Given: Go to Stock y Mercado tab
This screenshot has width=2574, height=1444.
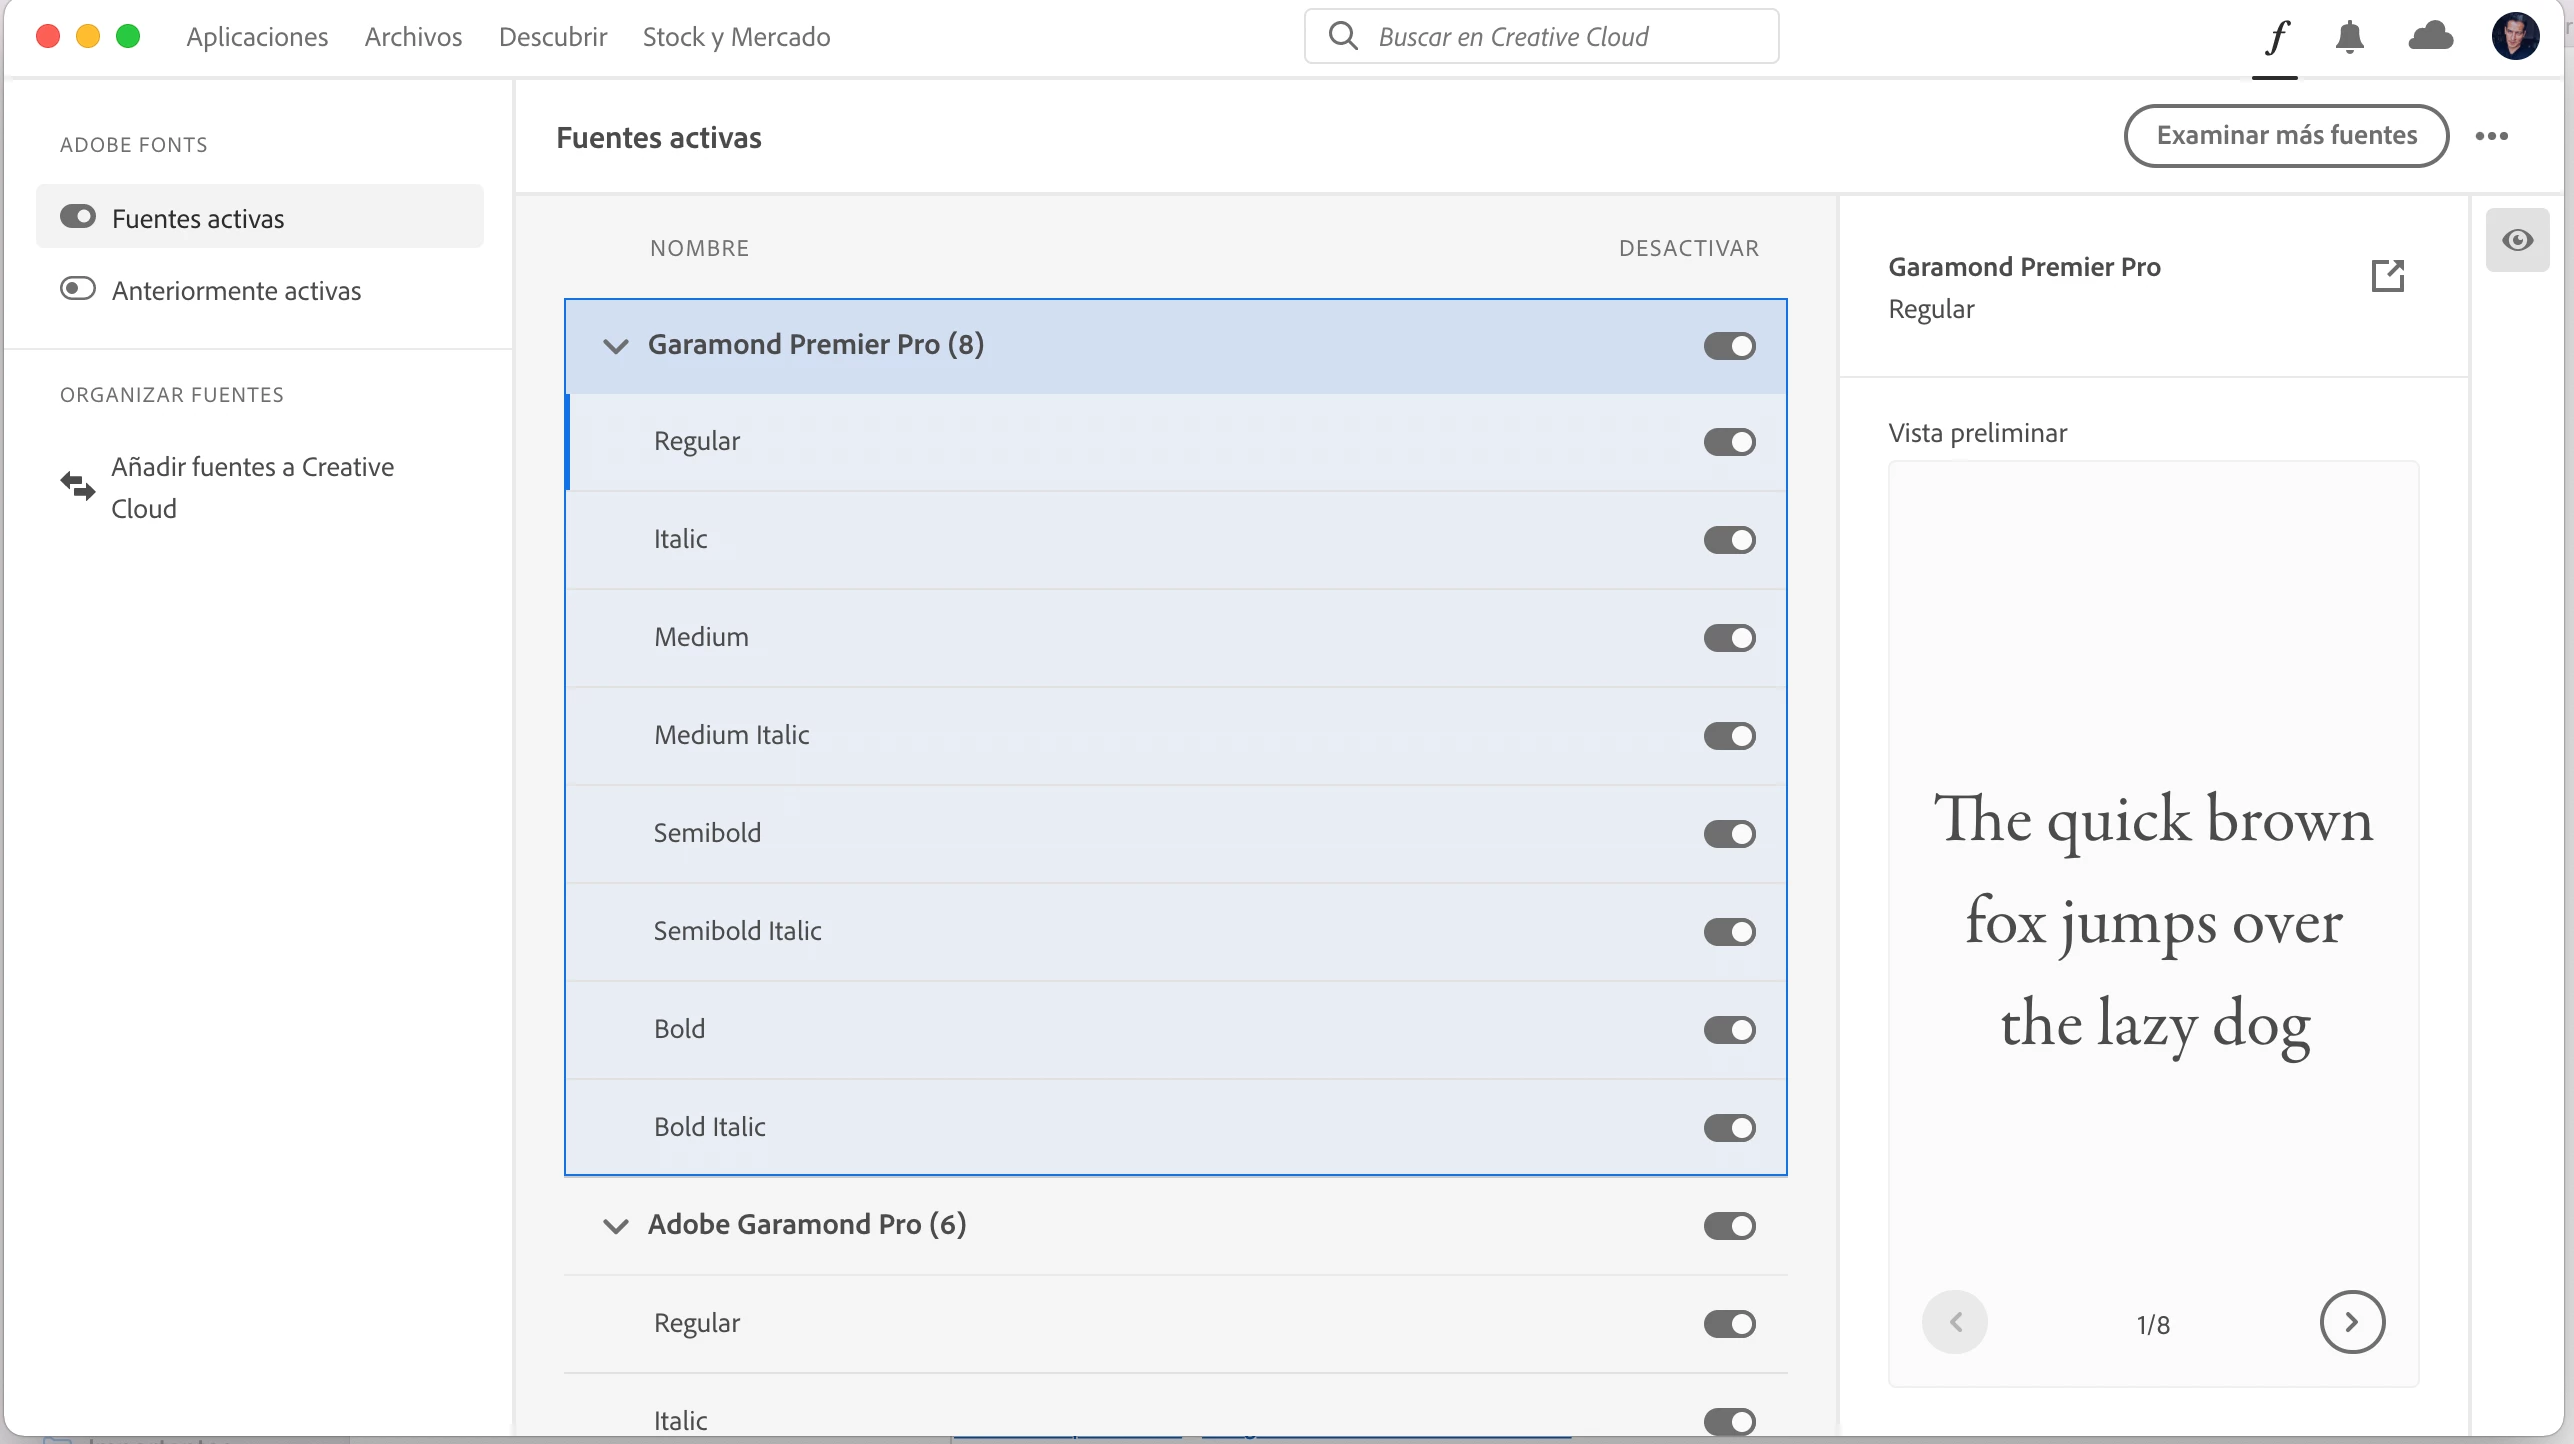Looking at the screenshot, I should tap(736, 37).
